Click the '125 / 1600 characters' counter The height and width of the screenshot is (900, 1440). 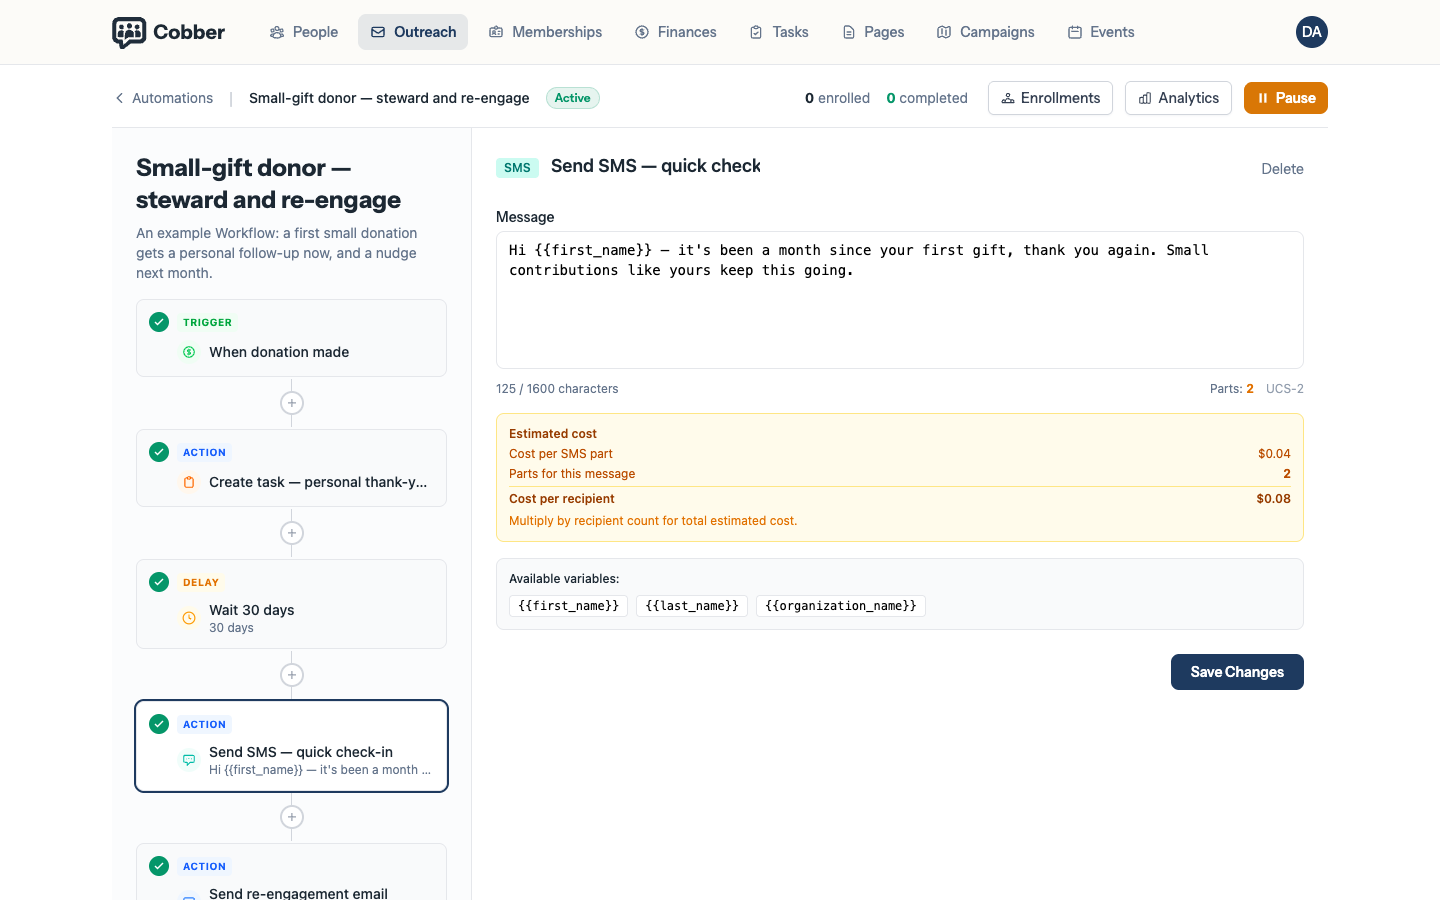point(557,389)
